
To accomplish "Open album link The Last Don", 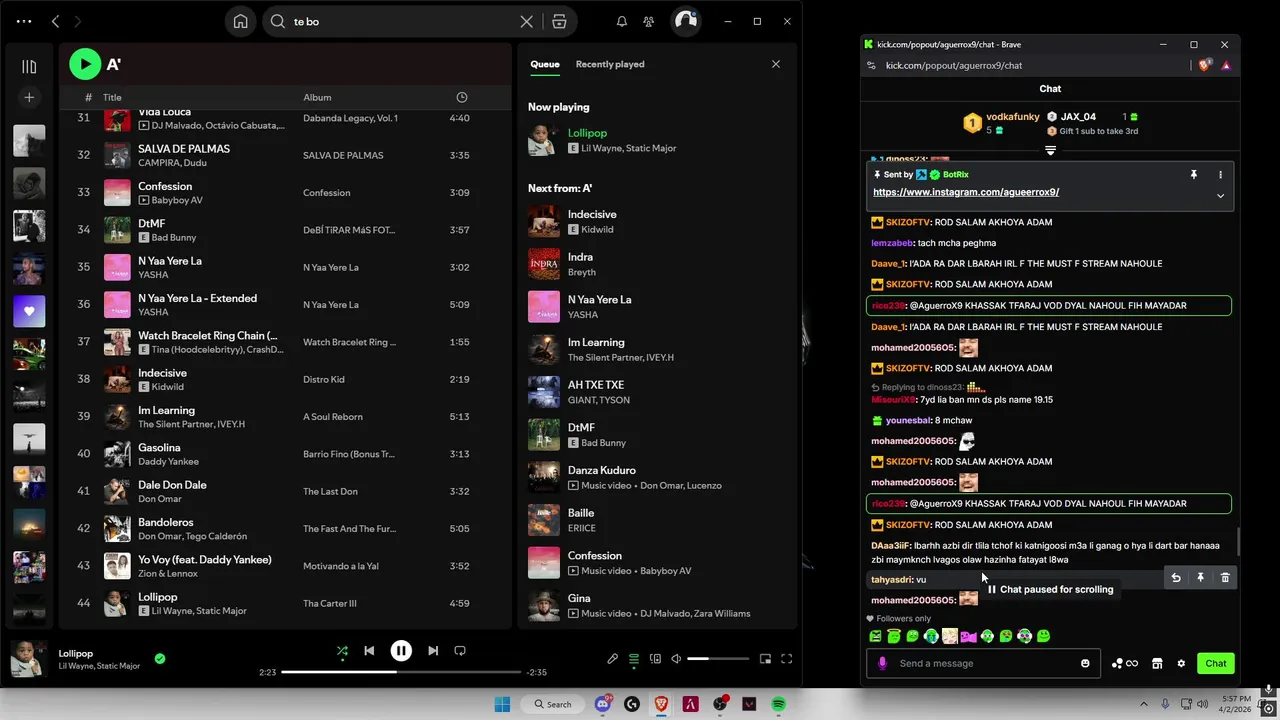I will point(330,491).
